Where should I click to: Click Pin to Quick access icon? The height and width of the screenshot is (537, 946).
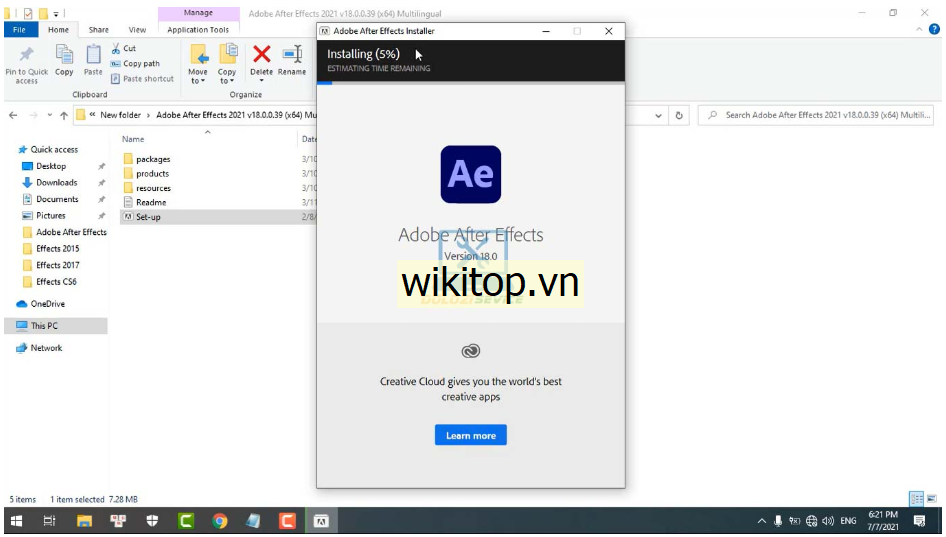tap(26, 55)
